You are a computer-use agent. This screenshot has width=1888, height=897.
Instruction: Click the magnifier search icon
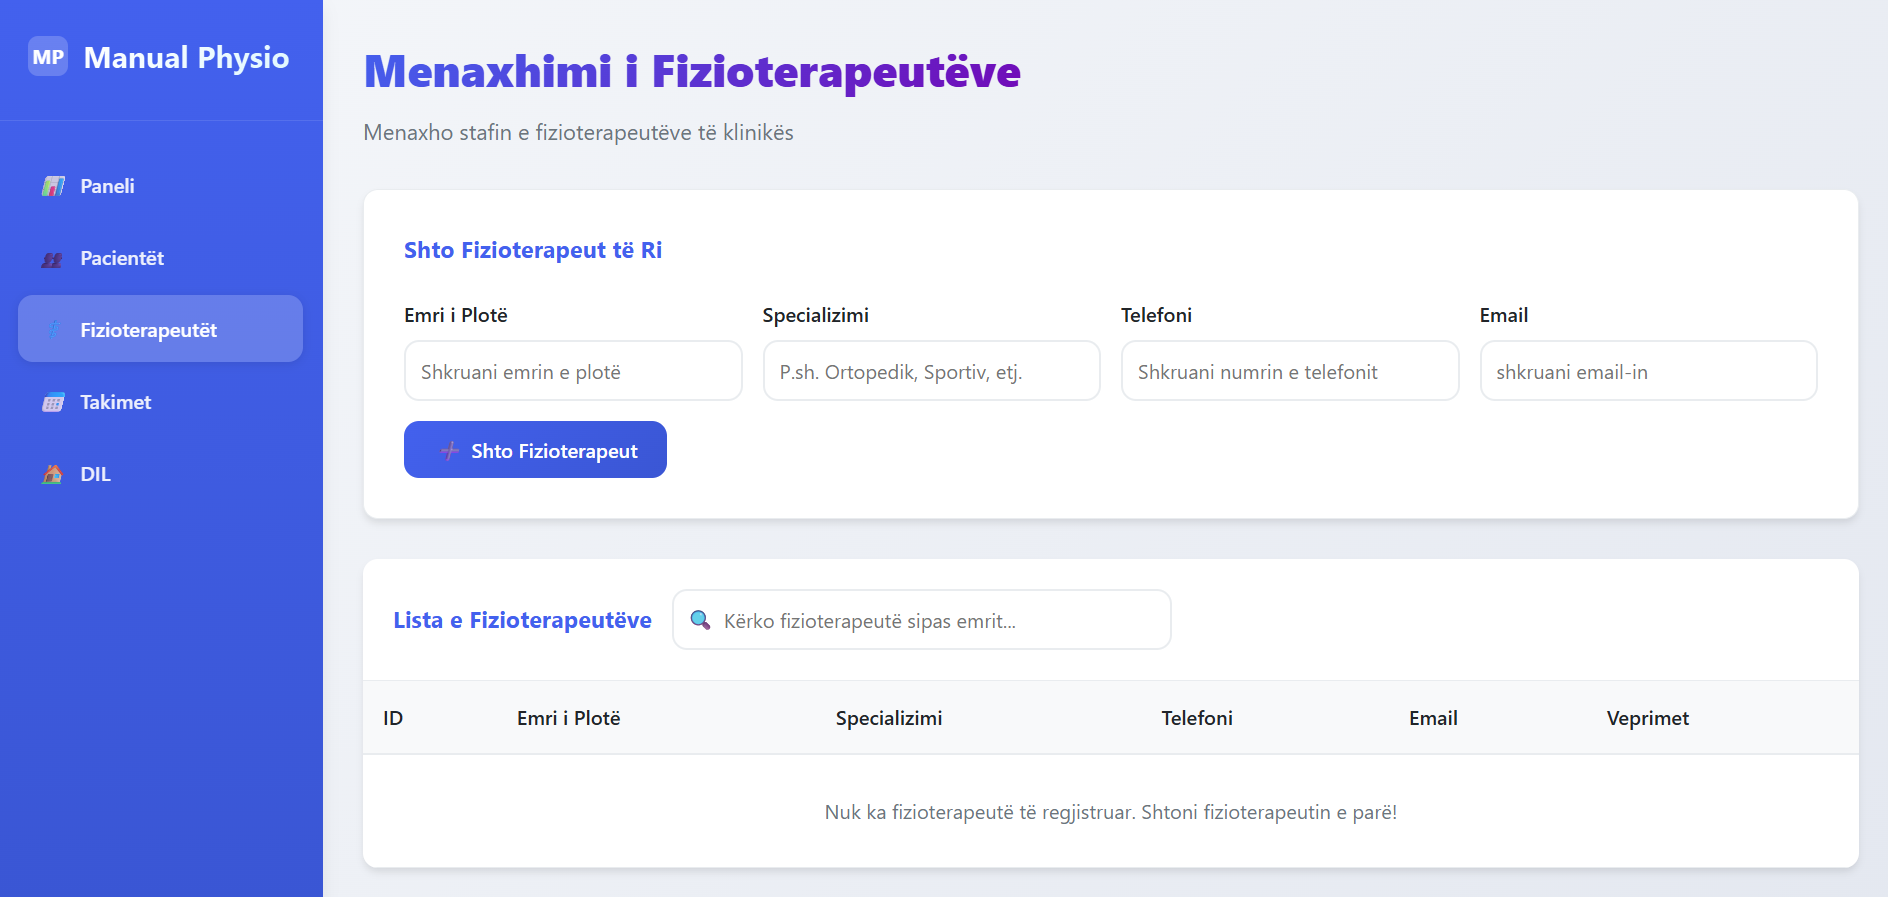click(x=701, y=620)
